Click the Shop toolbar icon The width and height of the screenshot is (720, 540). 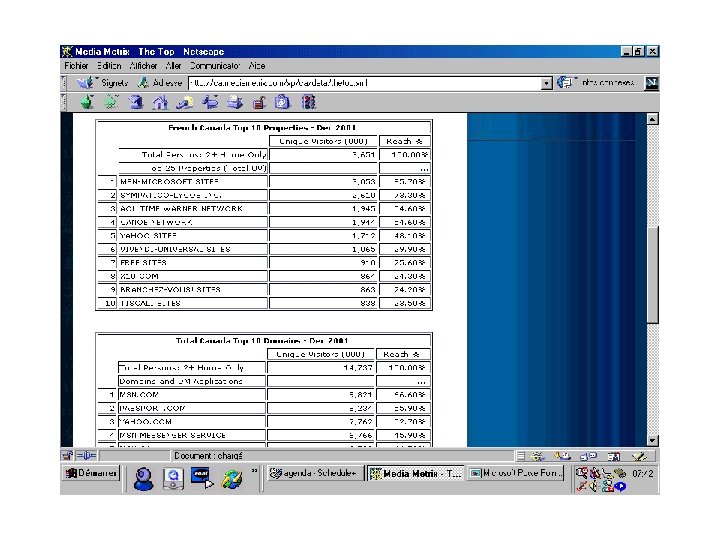pos(283,102)
